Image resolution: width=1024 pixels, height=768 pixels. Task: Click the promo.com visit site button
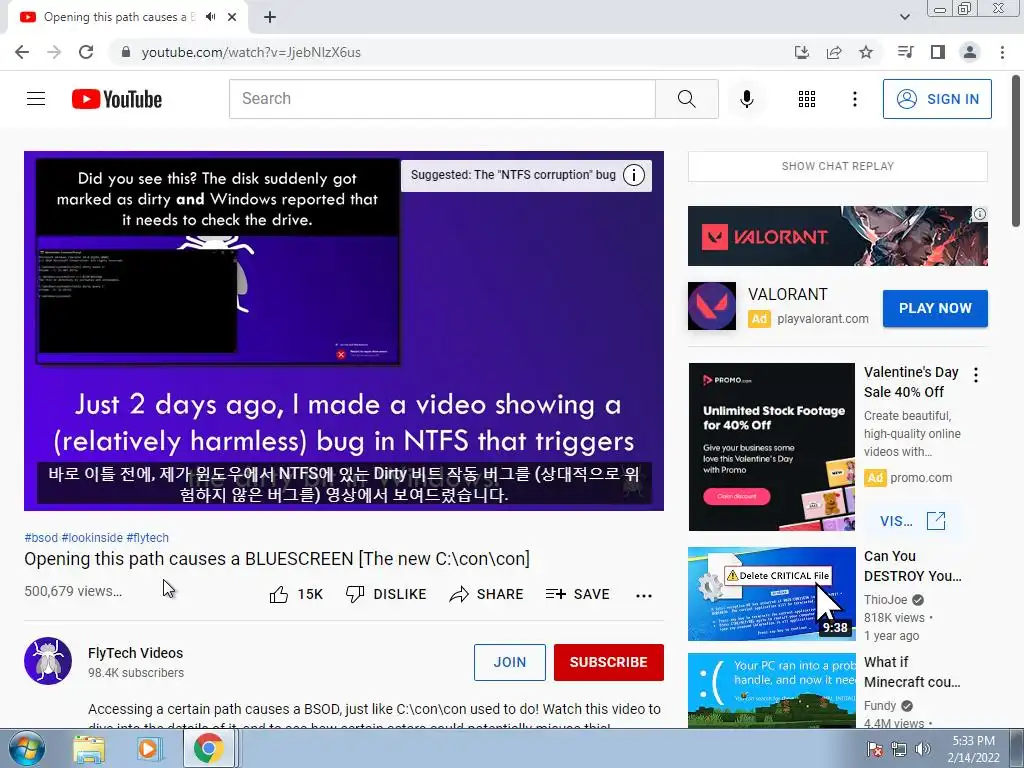click(912, 520)
